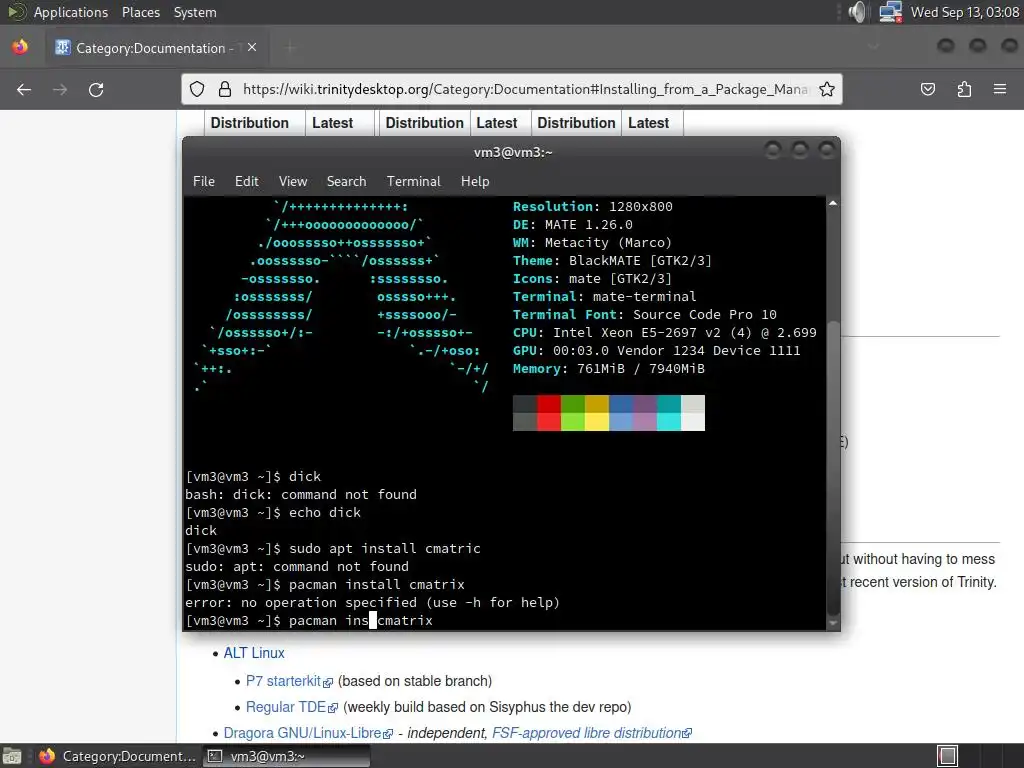Reload the Trinity wiki page
The width and height of the screenshot is (1024, 768).
[96, 89]
